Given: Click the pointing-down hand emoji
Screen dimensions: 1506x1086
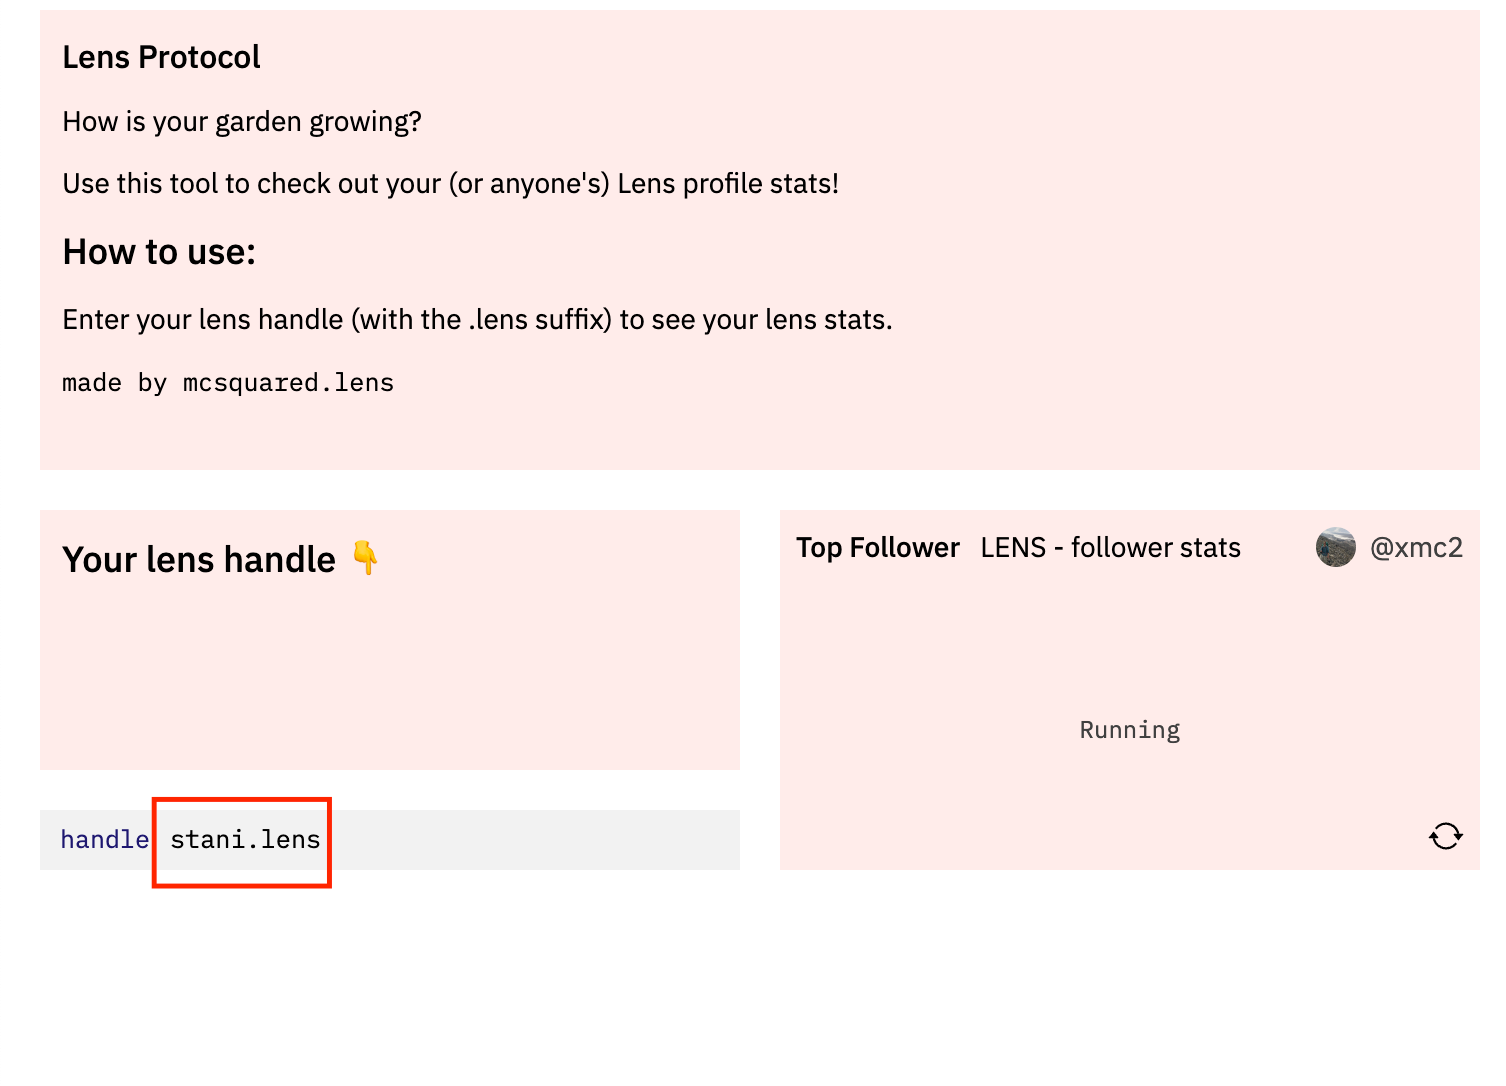Looking at the screenshot, I should (366, 558).
